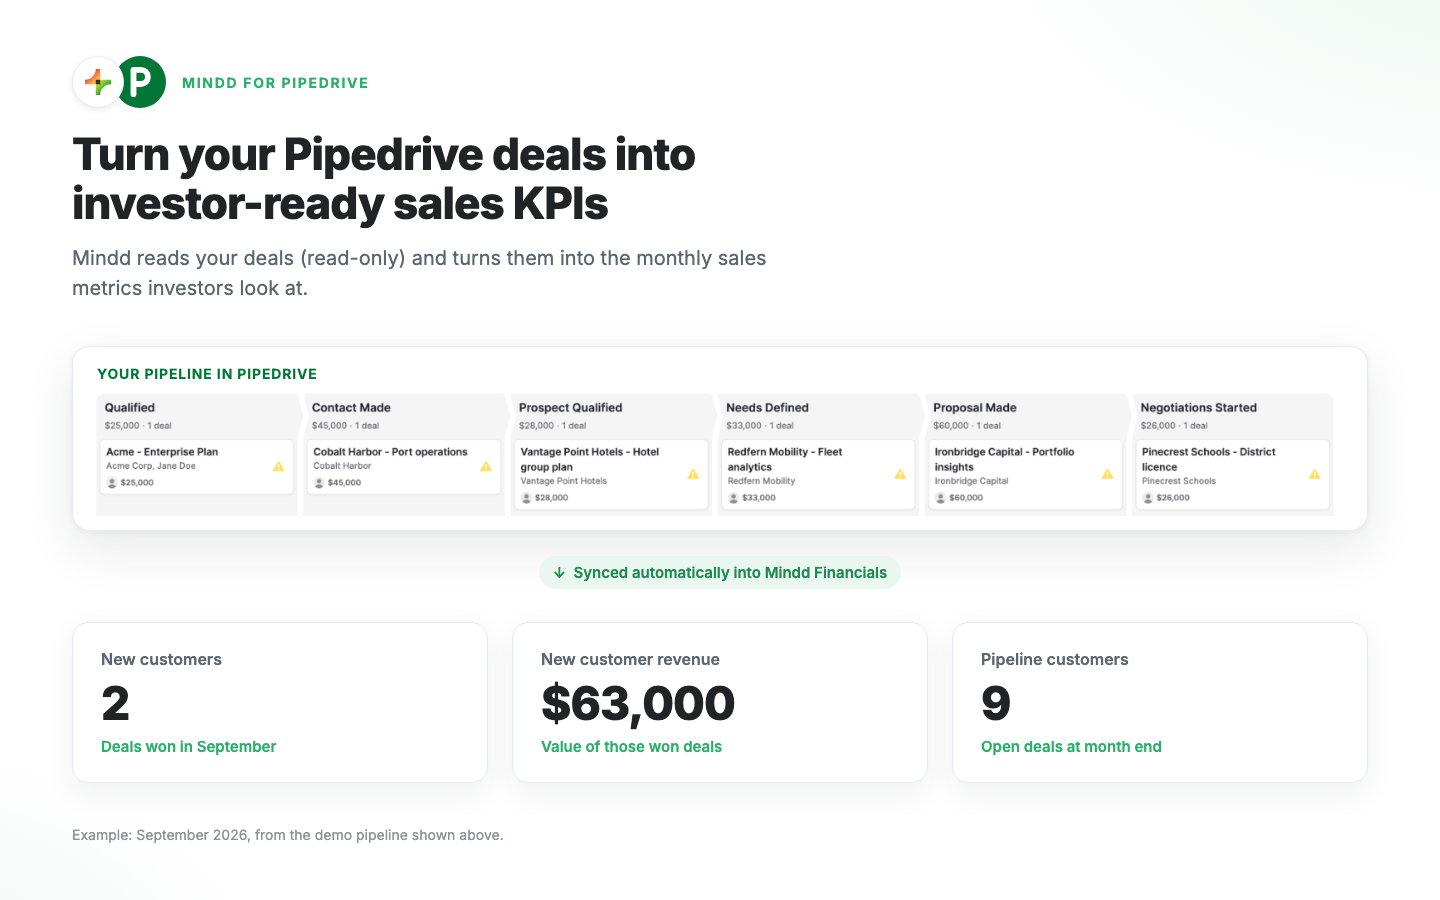This screenshot has width=1440, height=900.
Task: Click Open deals at month end text
Action: tap(1071, 747)
